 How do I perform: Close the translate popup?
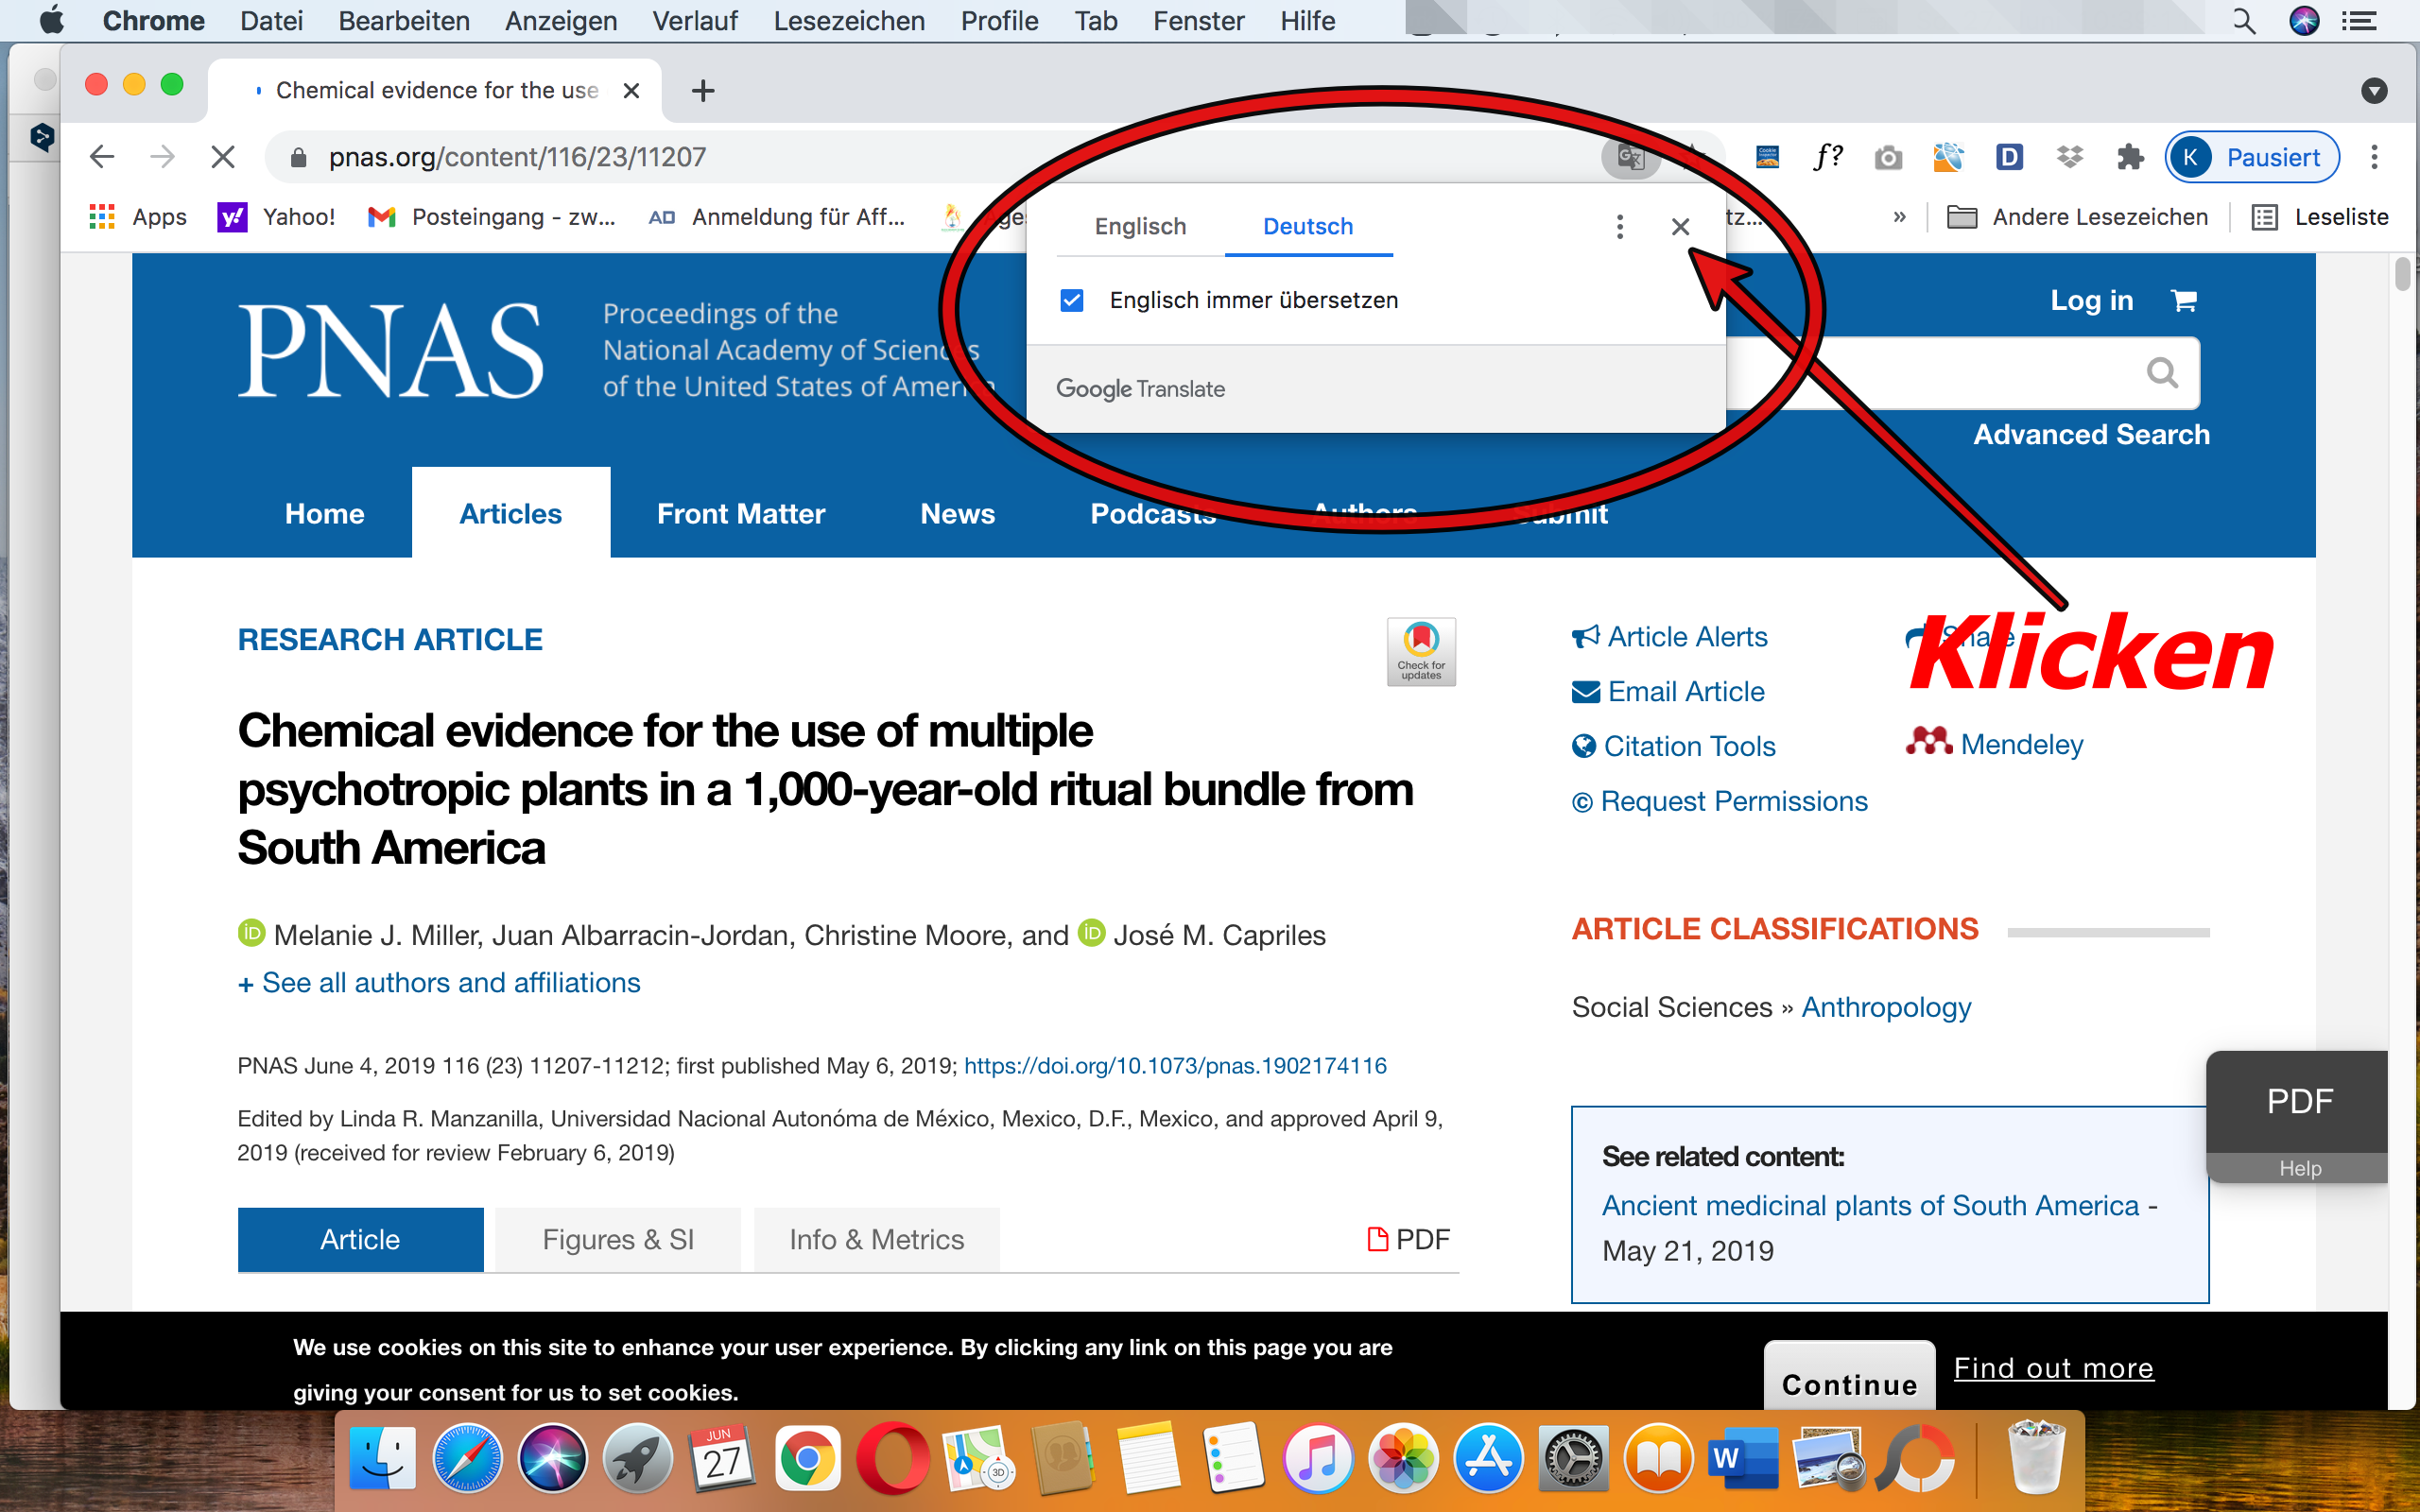tap(1680, 227)
